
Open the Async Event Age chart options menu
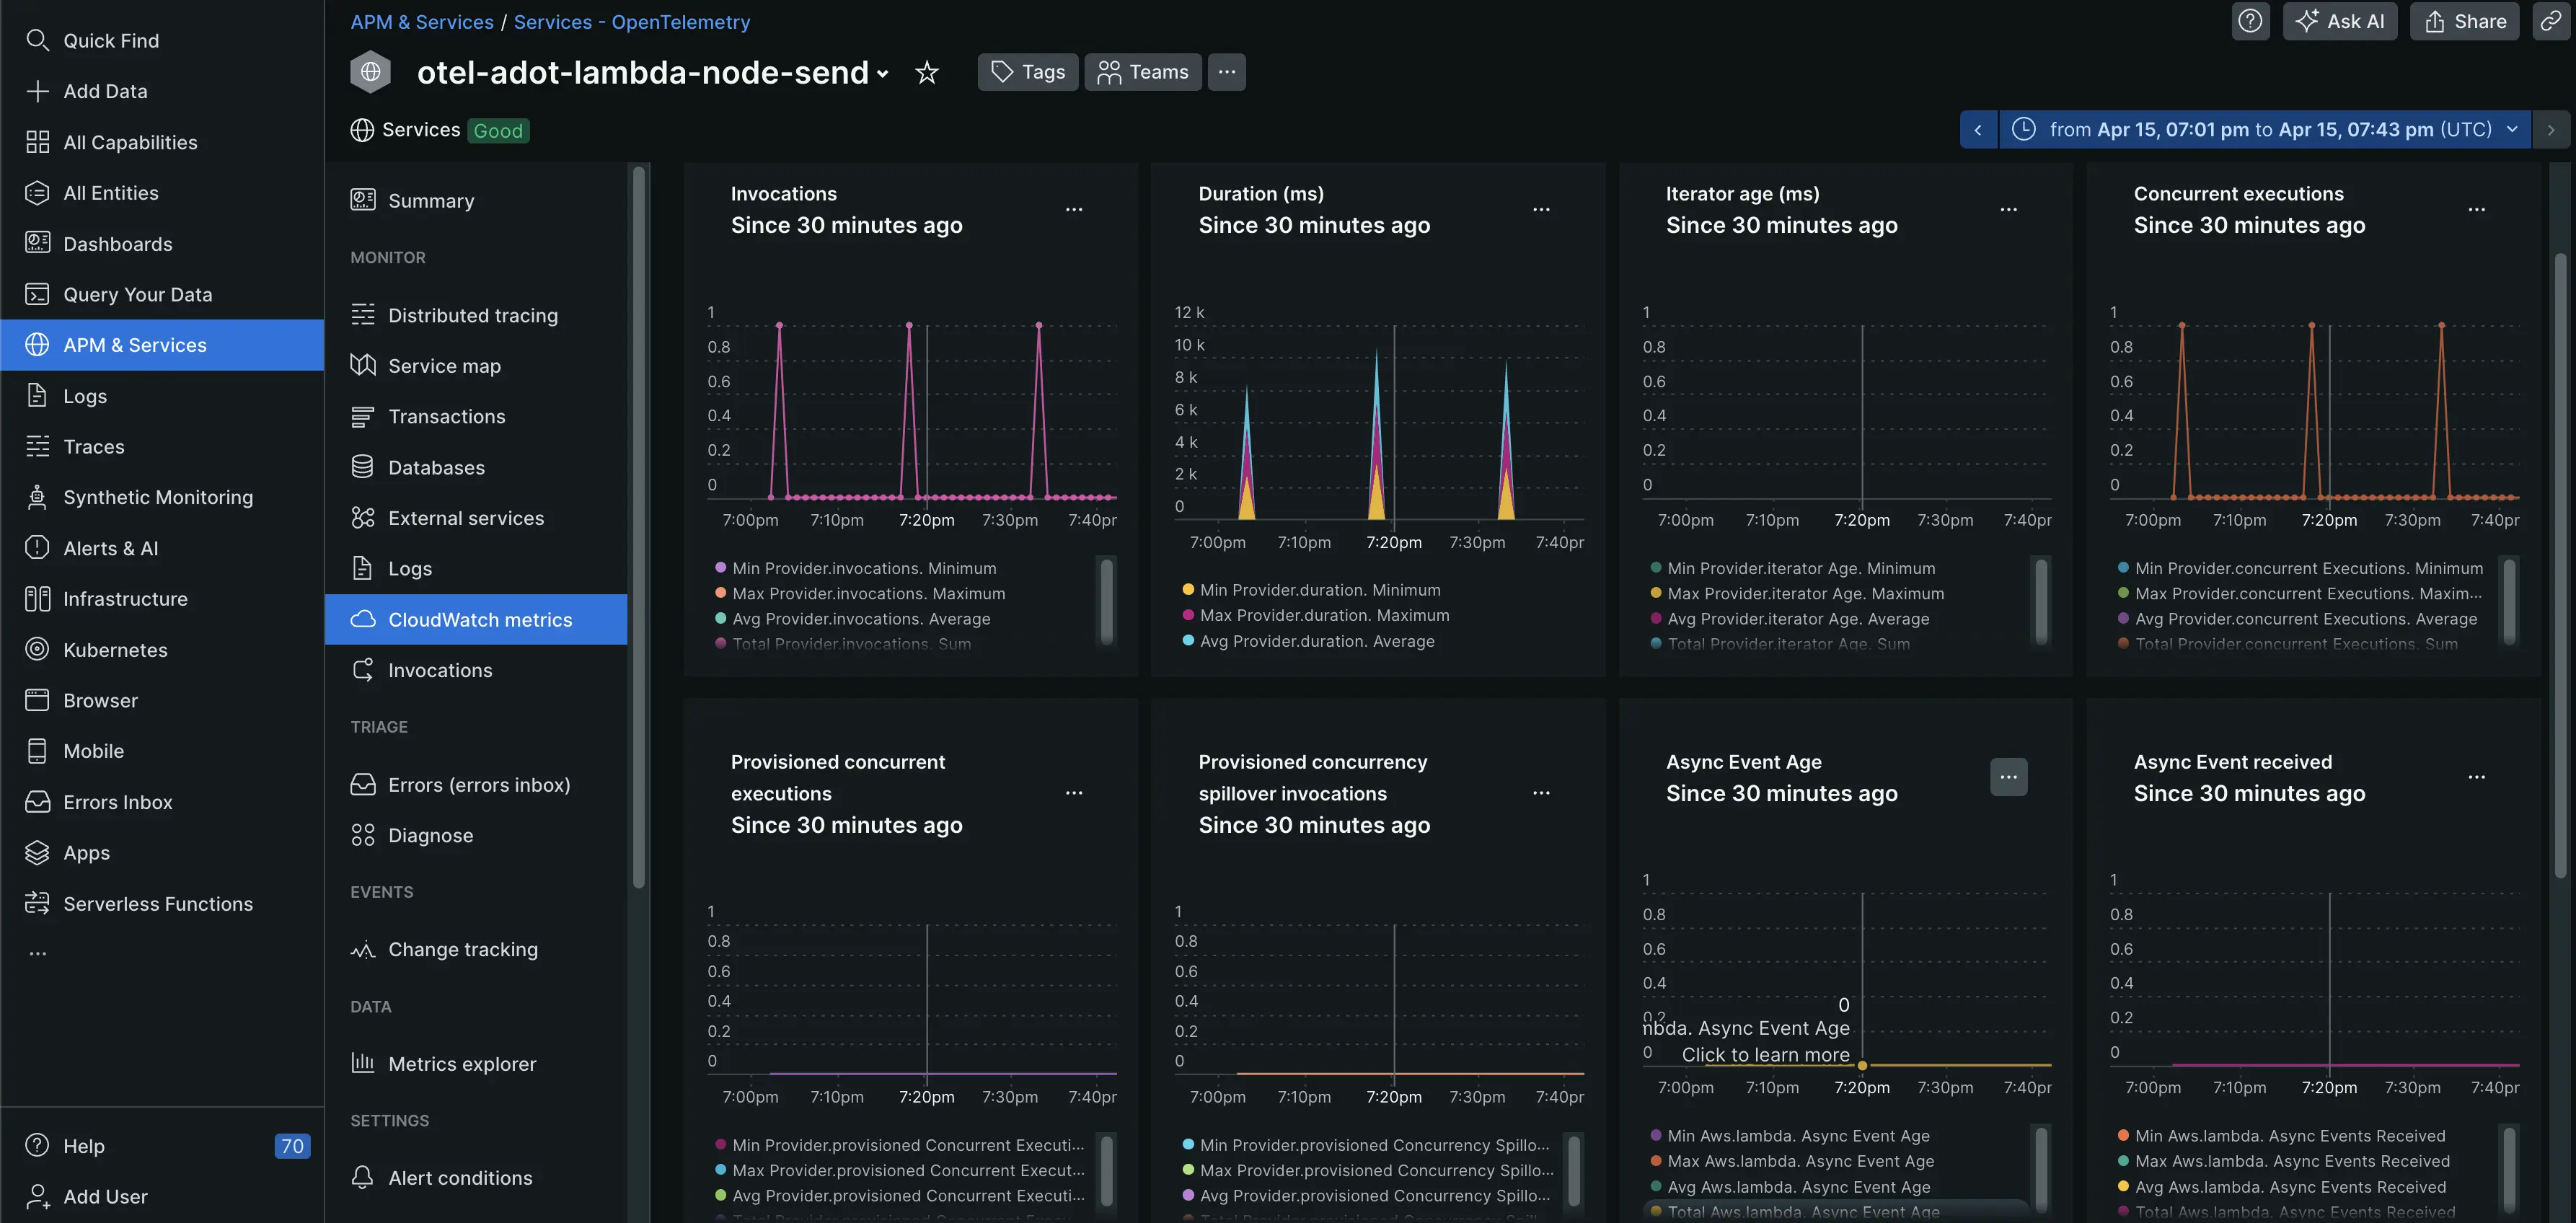pos(2008,777)
